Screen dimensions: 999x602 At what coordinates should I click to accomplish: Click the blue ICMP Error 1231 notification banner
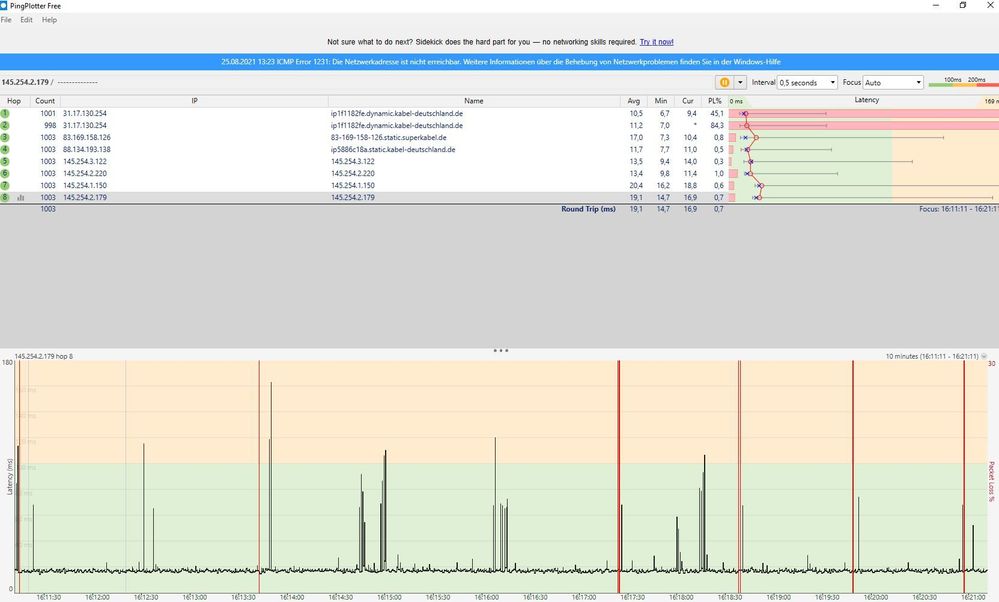(499, 62)
